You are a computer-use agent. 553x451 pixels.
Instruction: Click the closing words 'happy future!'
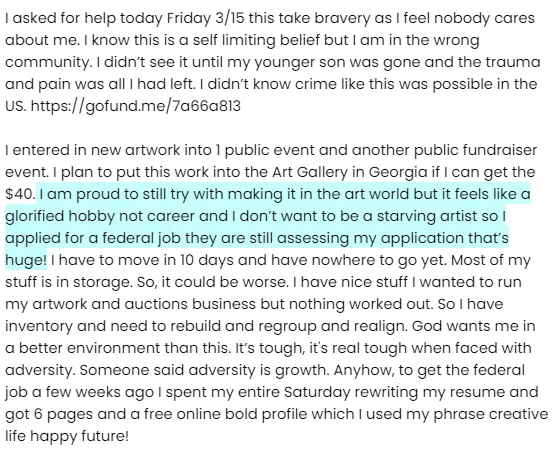coord(80,437)
